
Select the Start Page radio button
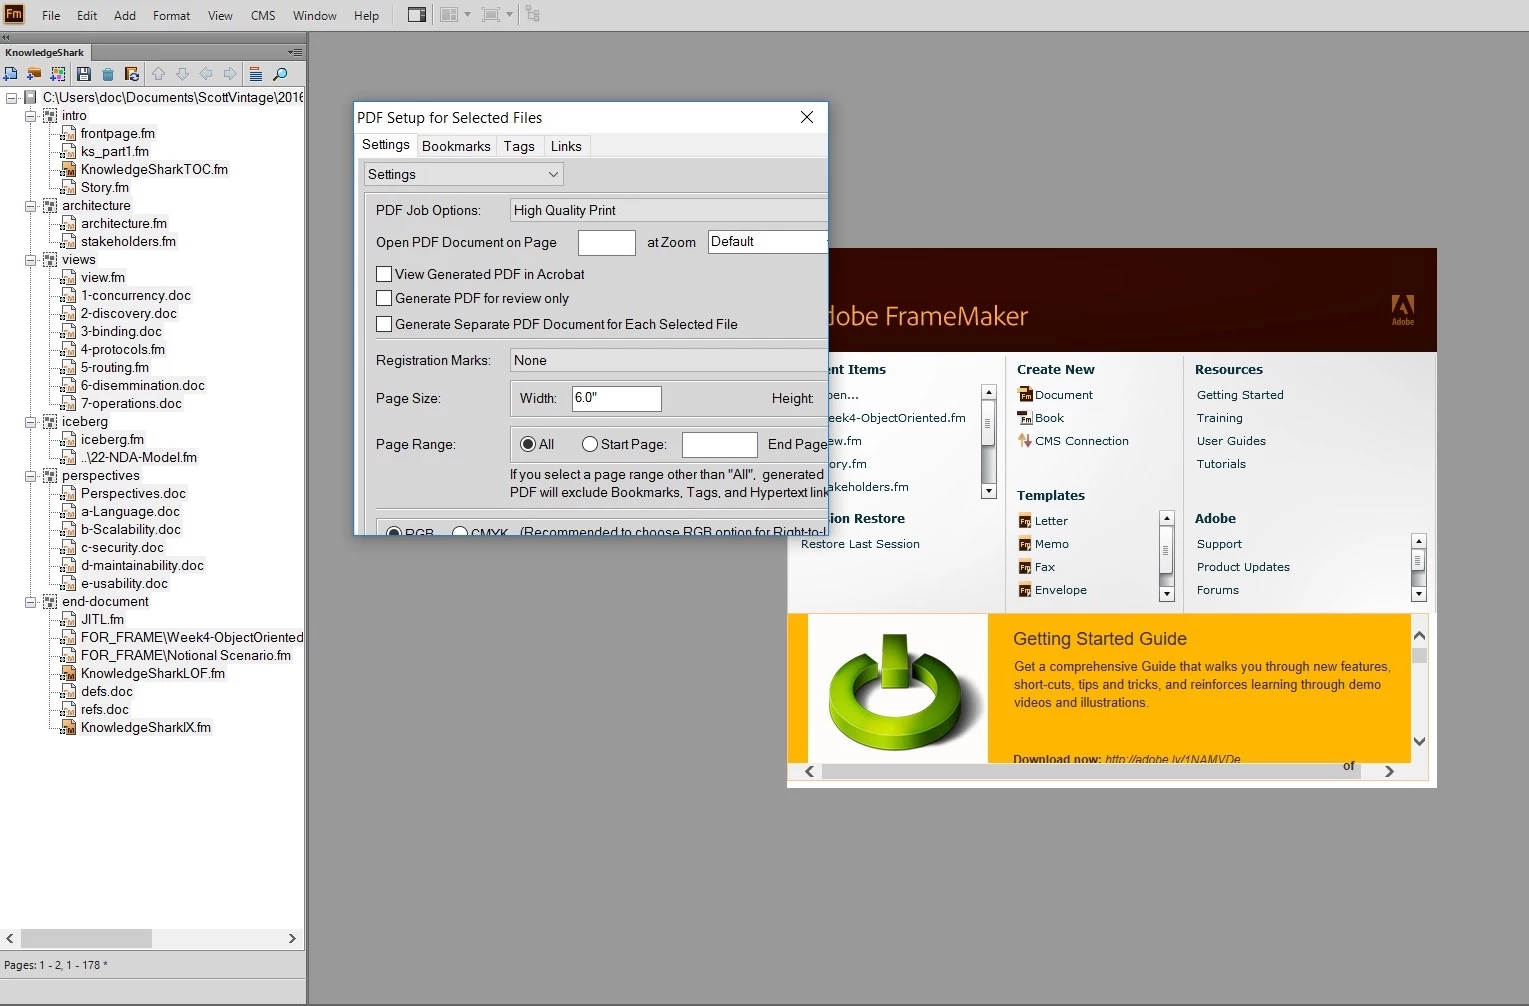(590, 444)
